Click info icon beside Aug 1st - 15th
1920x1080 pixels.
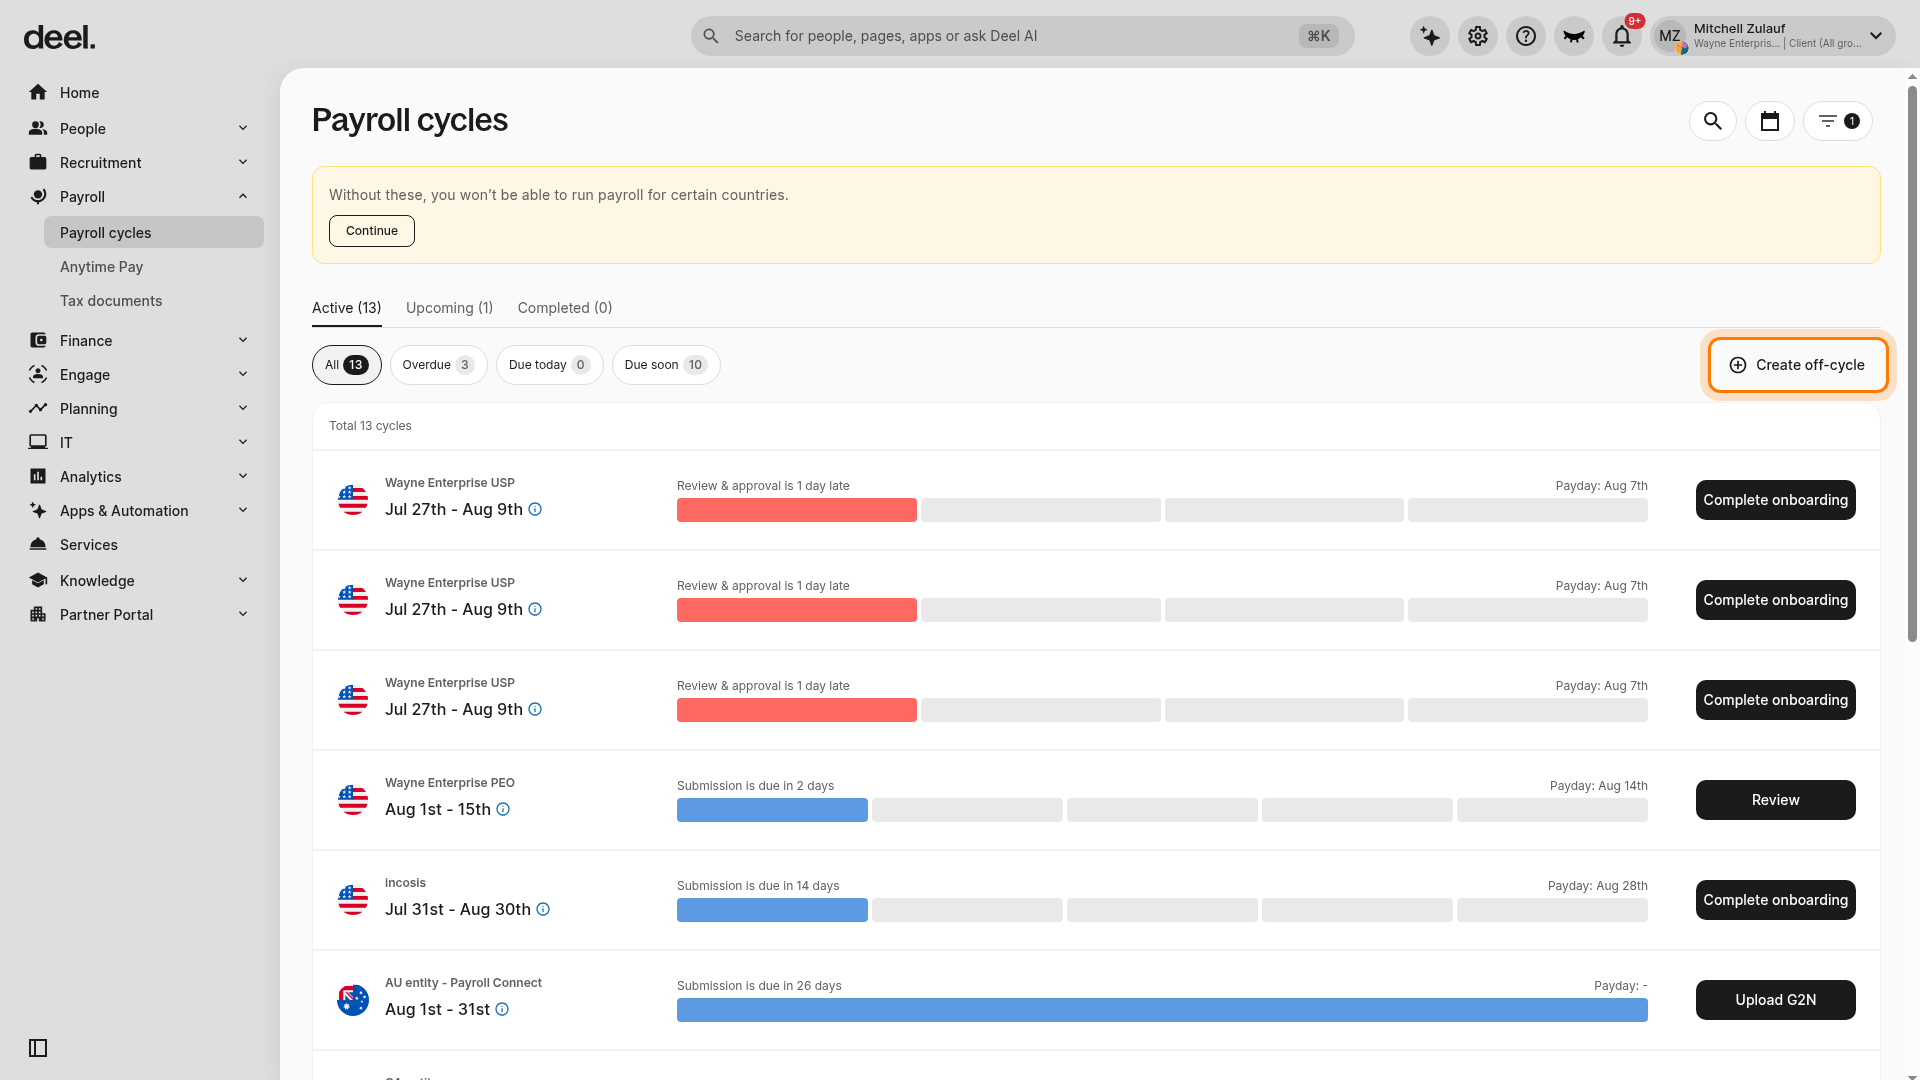click(x=503, y=809)
